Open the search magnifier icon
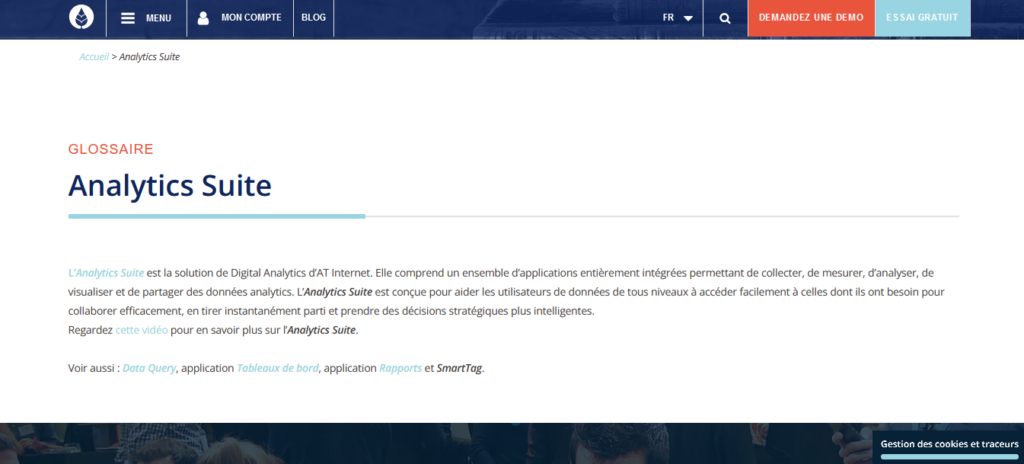 click(725, 18)
